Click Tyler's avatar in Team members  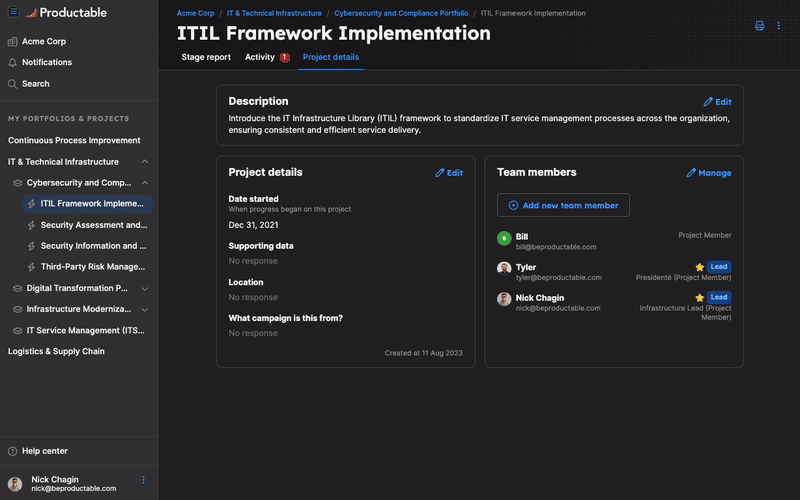pyautogui.click(x=504, y=268)
